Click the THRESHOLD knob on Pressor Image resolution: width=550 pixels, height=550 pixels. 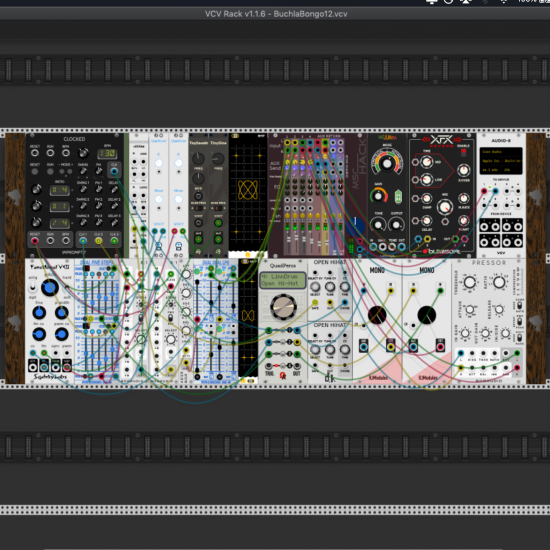(x=470, y=282)
